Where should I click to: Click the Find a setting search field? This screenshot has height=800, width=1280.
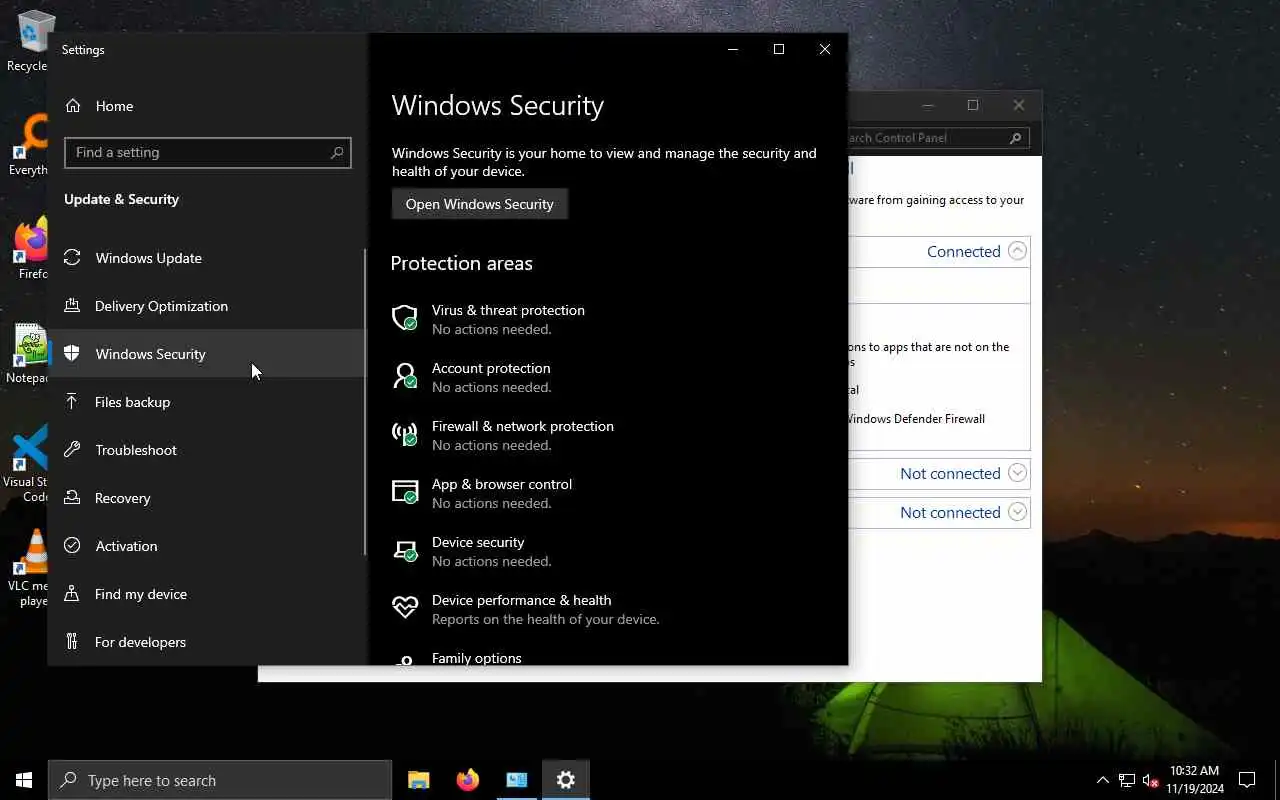[208, 152]
